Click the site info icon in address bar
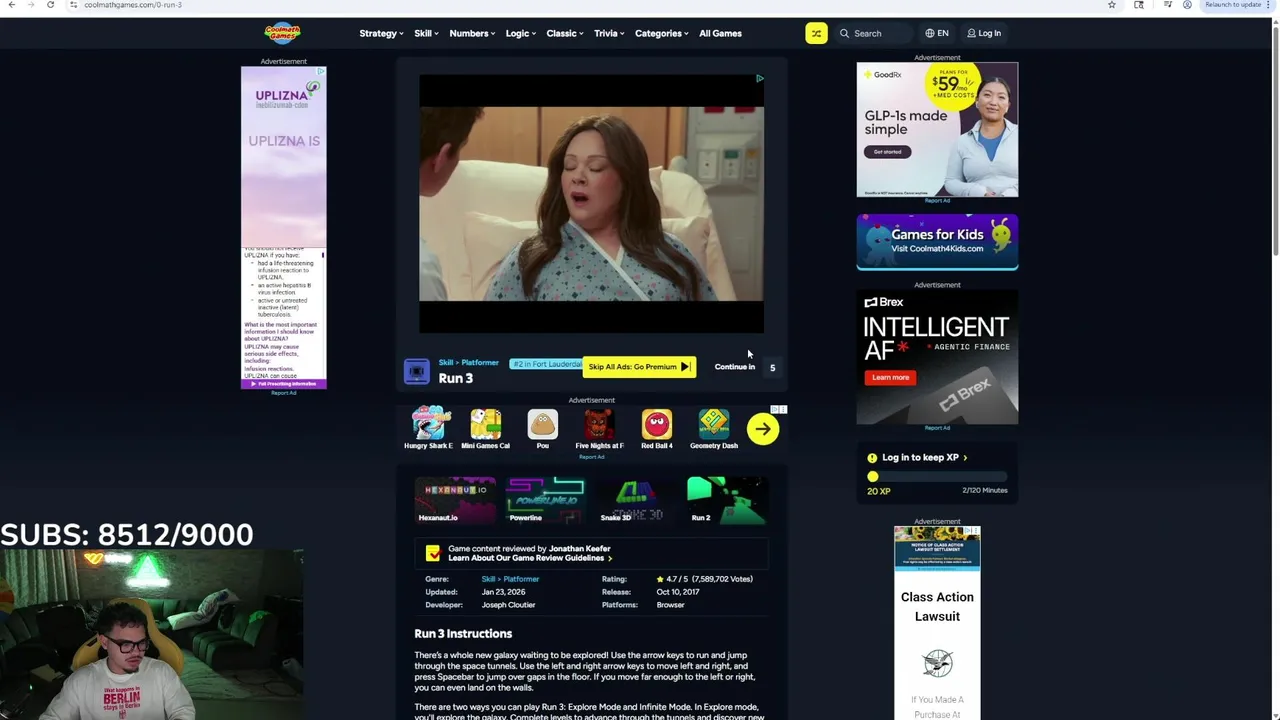Viewport: 1280px width, 720px height. point(73,5)
